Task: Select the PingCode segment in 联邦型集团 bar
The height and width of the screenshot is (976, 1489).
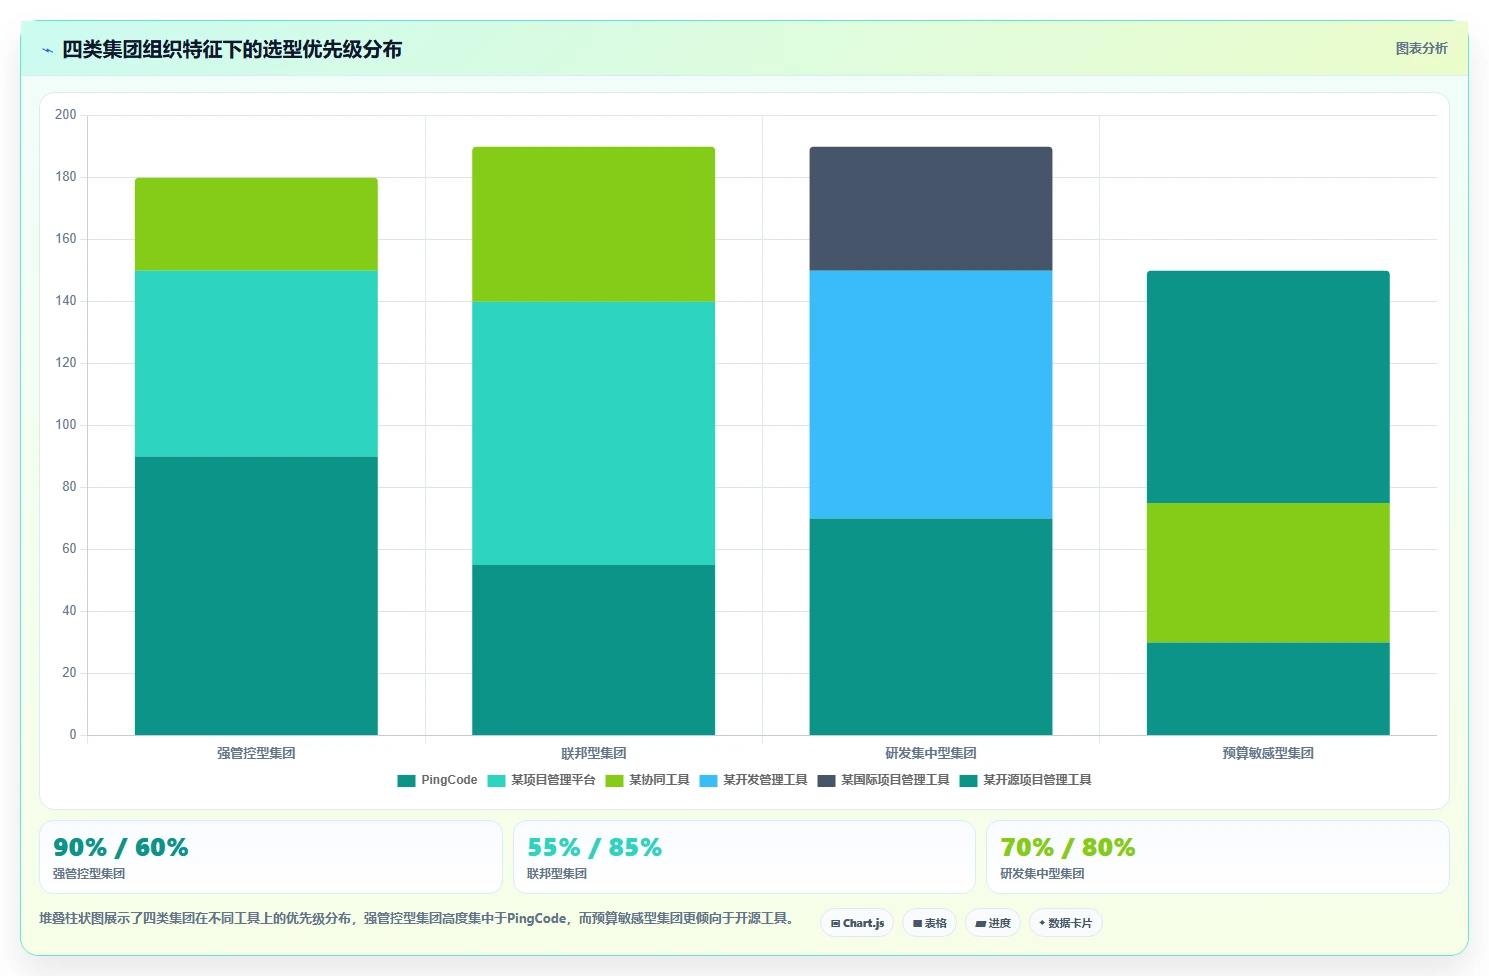Action: [593, 650]
